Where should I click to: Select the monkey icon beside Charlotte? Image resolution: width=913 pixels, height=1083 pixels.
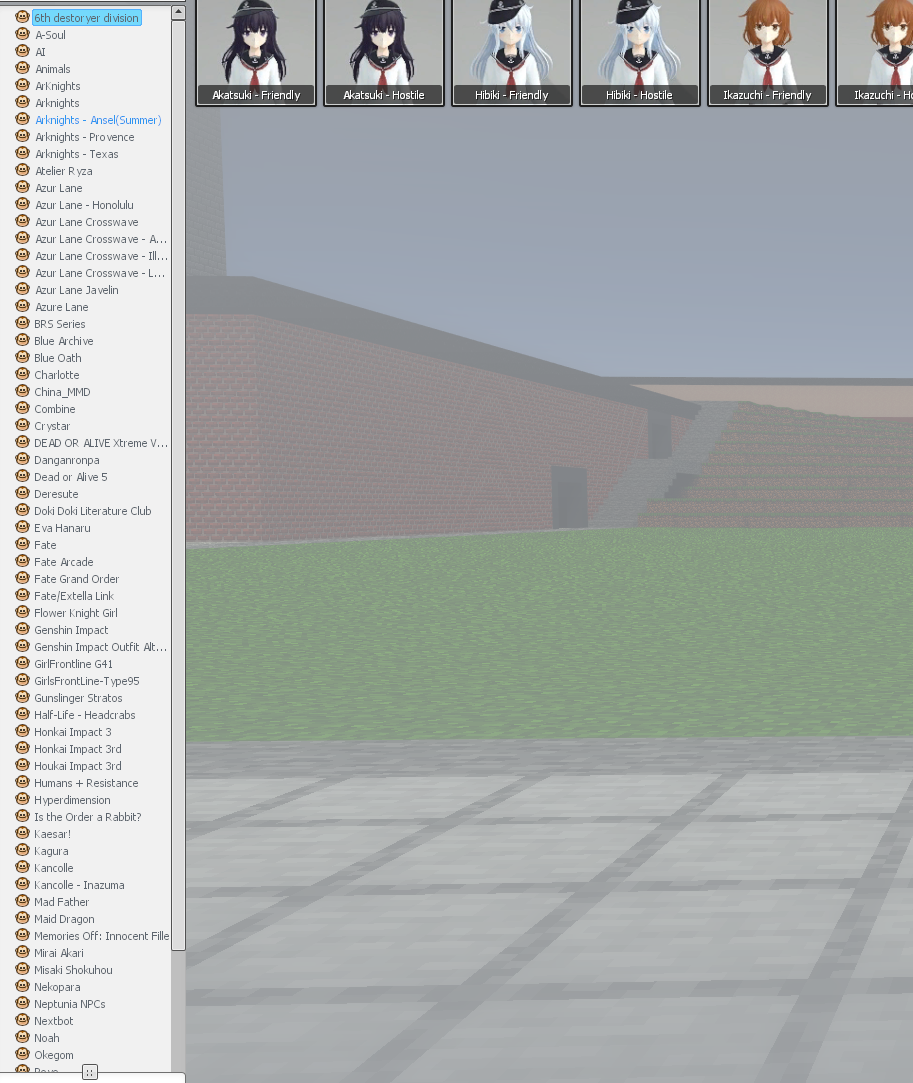point(23,374)
